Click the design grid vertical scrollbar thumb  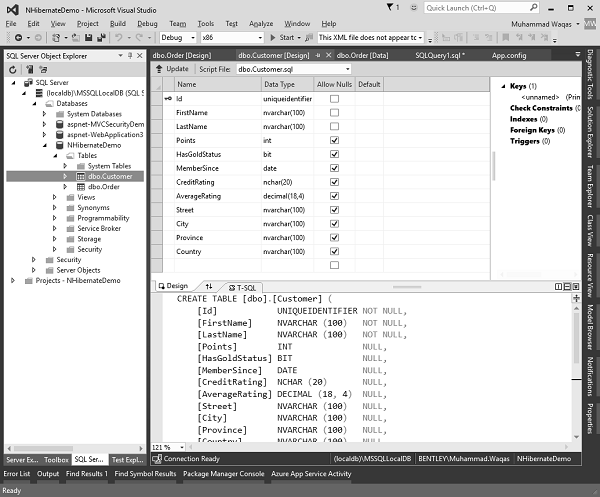coord(493,166)
